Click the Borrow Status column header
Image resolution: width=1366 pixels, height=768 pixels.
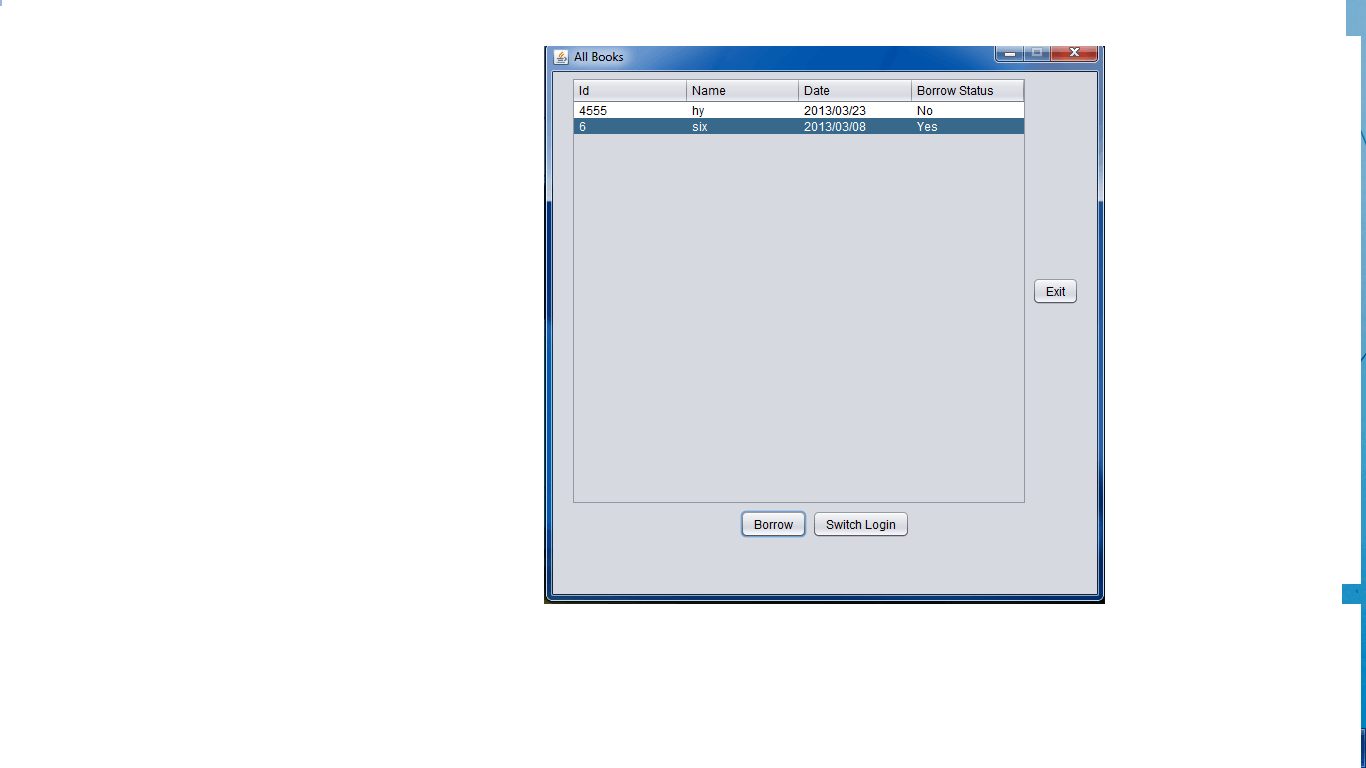coord(968,90)
